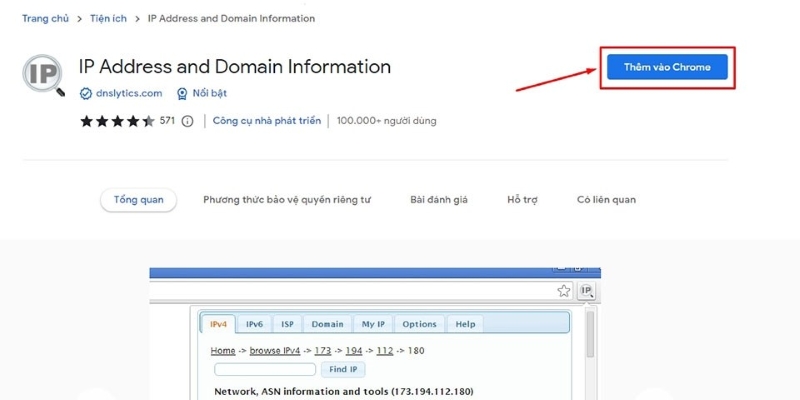Click the Home link in popup breadcrumb
The width and height of the screenshot is (800, 400).
(223, 351)
